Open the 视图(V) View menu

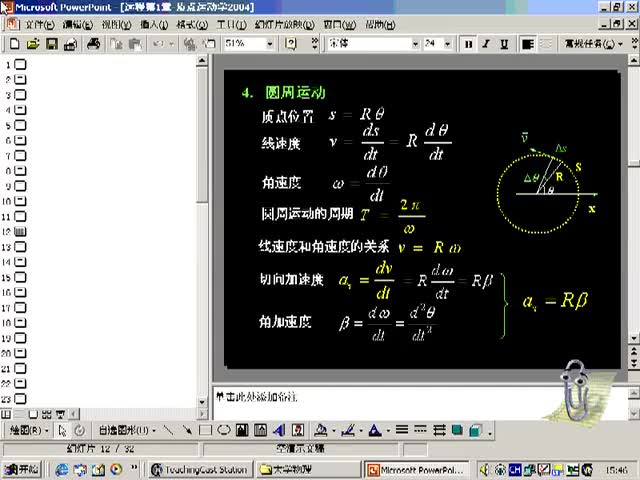pos(116,25)
